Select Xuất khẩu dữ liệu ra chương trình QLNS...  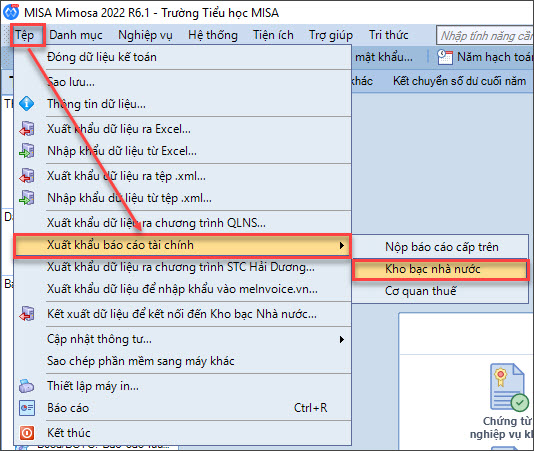pos(183,223)
